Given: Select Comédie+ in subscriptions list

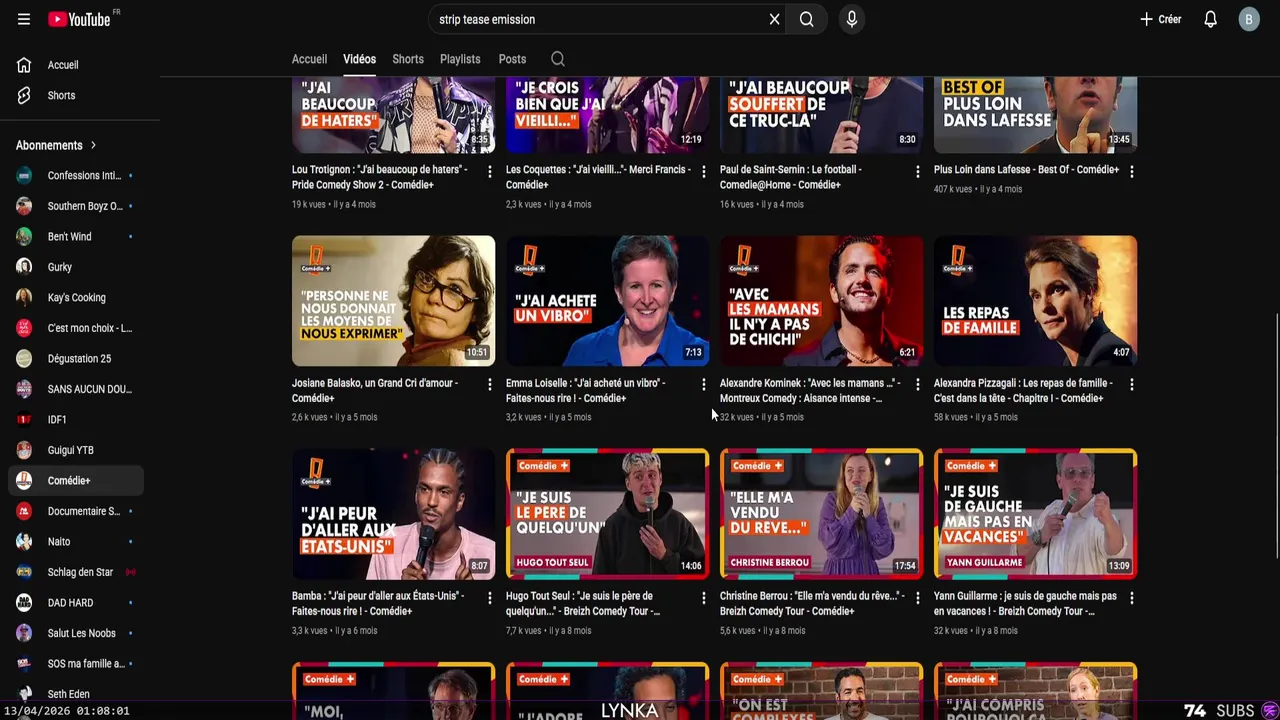Looking at the screenshot, I should tap(76, 481).
